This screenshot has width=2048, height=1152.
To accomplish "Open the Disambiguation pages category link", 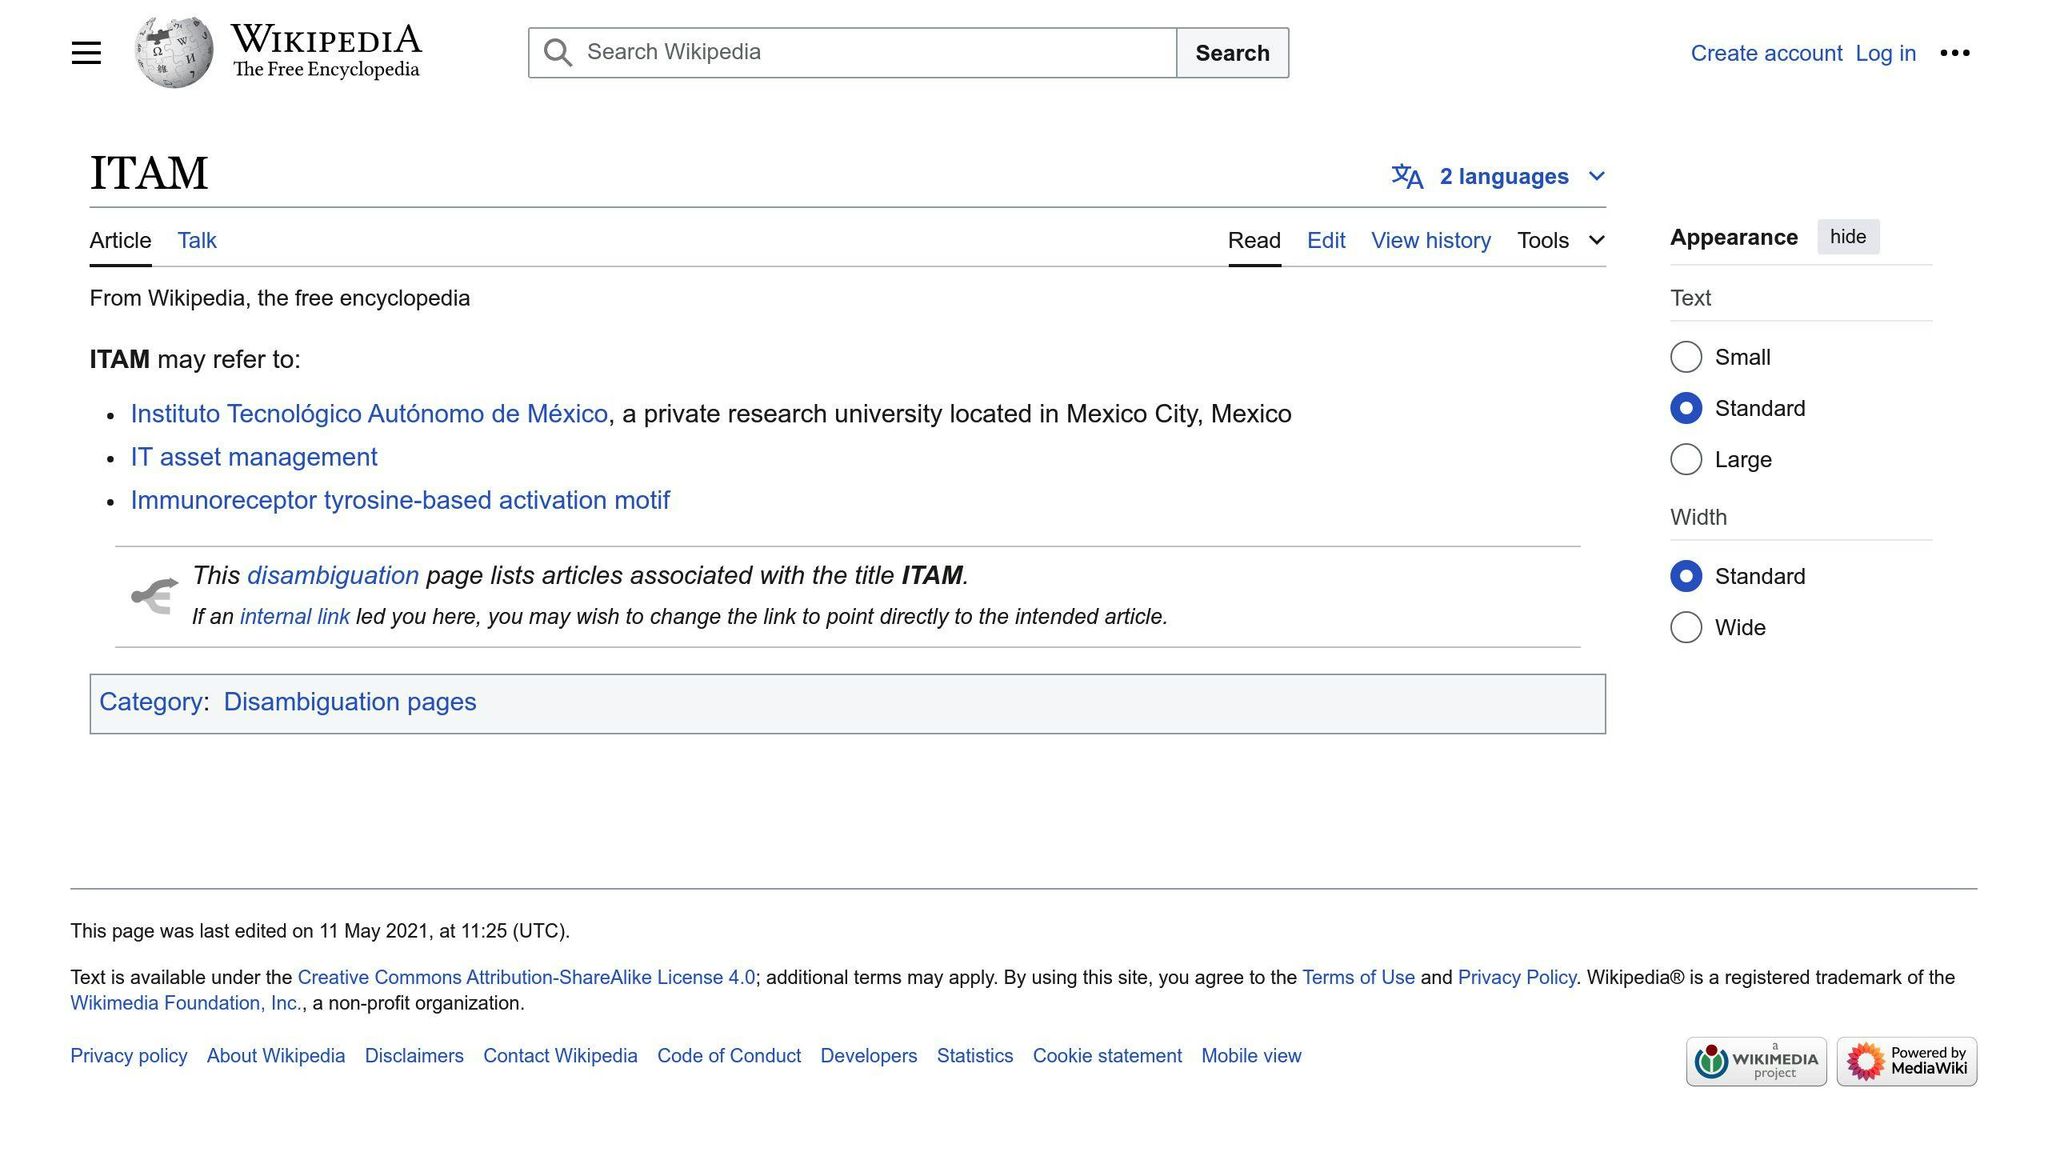I will (350, 702).
